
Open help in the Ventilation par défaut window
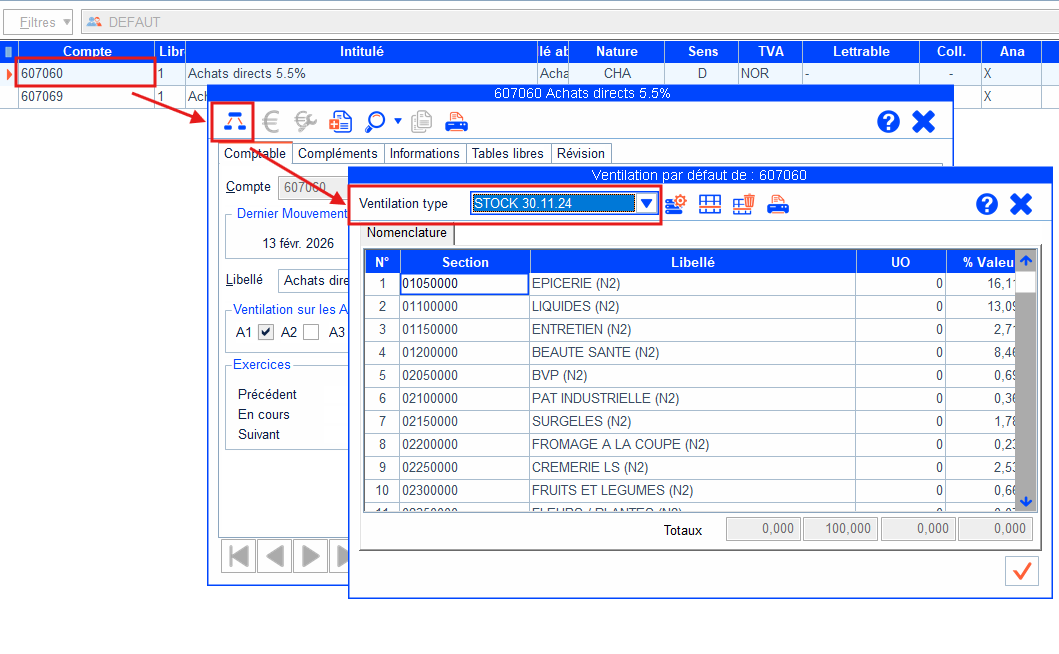coord(986,204)
